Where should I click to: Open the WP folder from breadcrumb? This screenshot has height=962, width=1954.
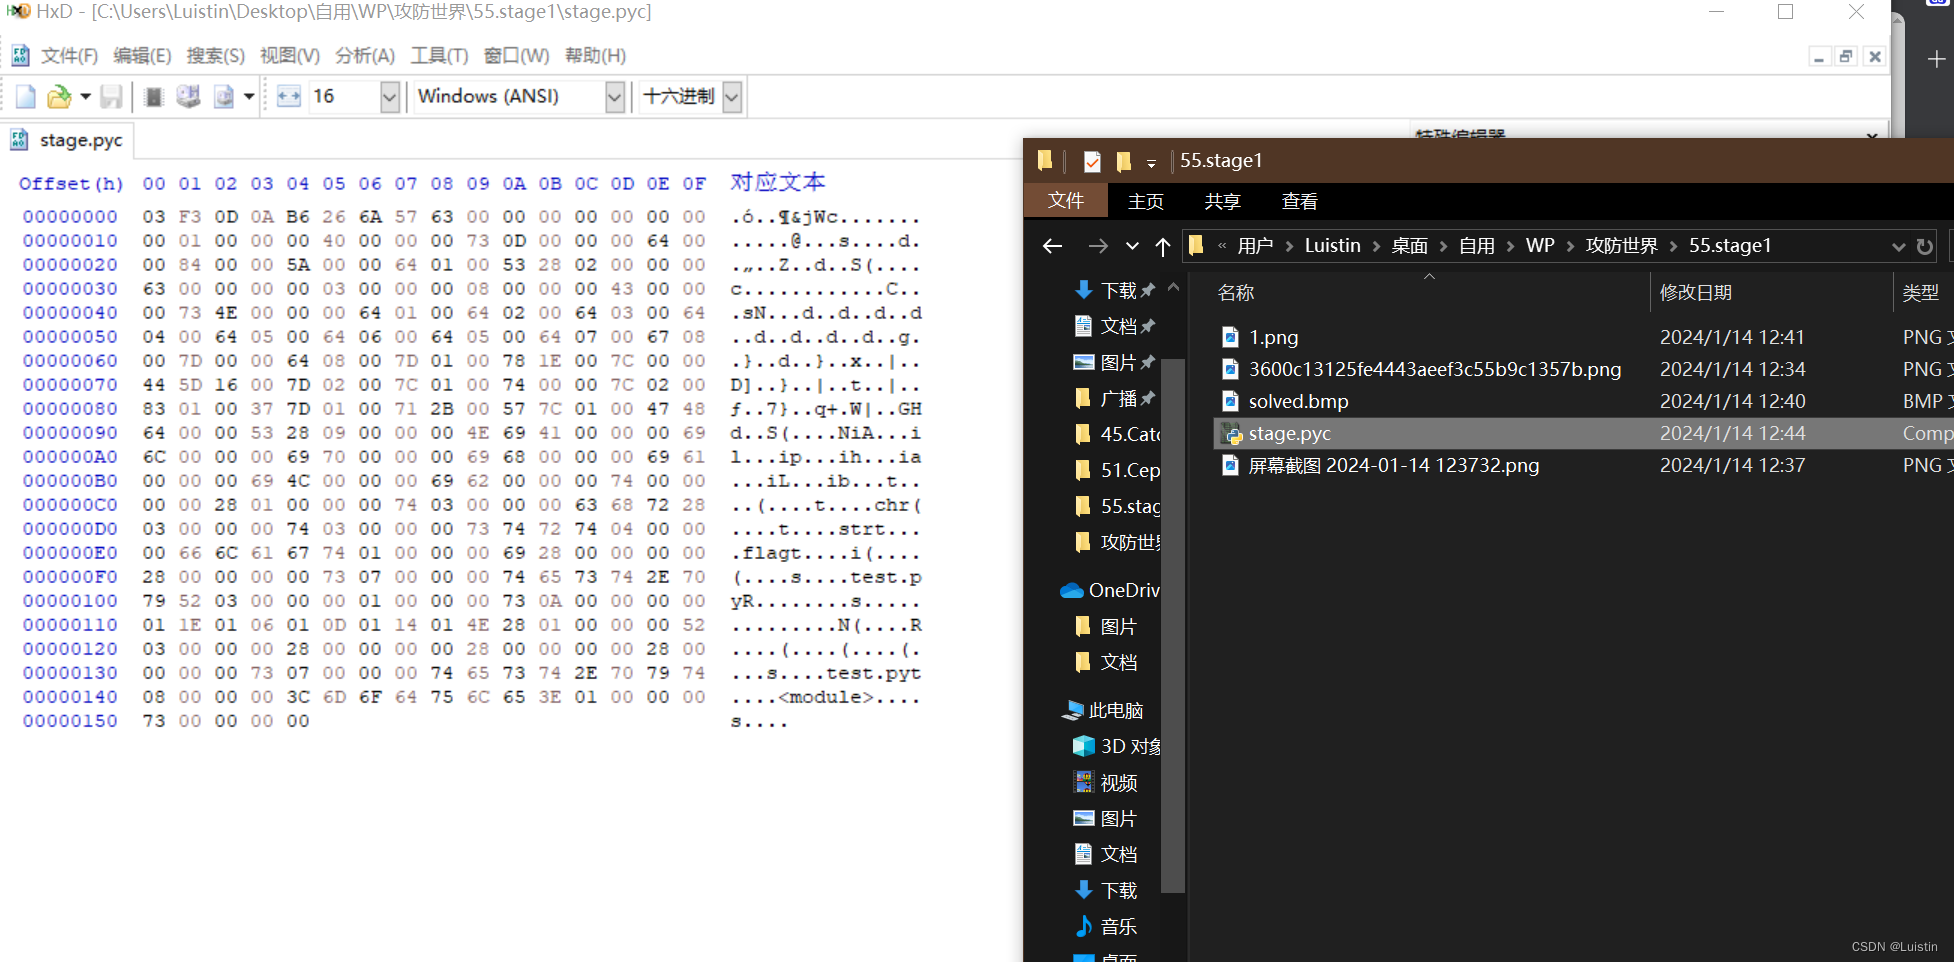click(1539, 245)
